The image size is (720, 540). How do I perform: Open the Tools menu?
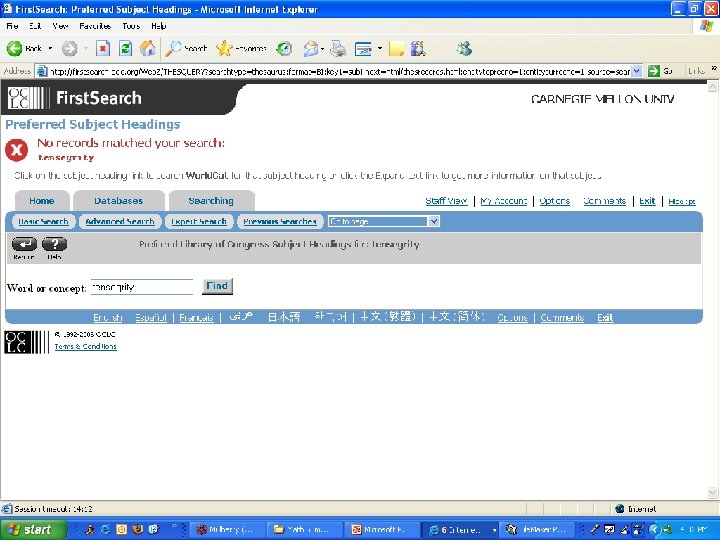coord(131,26)
